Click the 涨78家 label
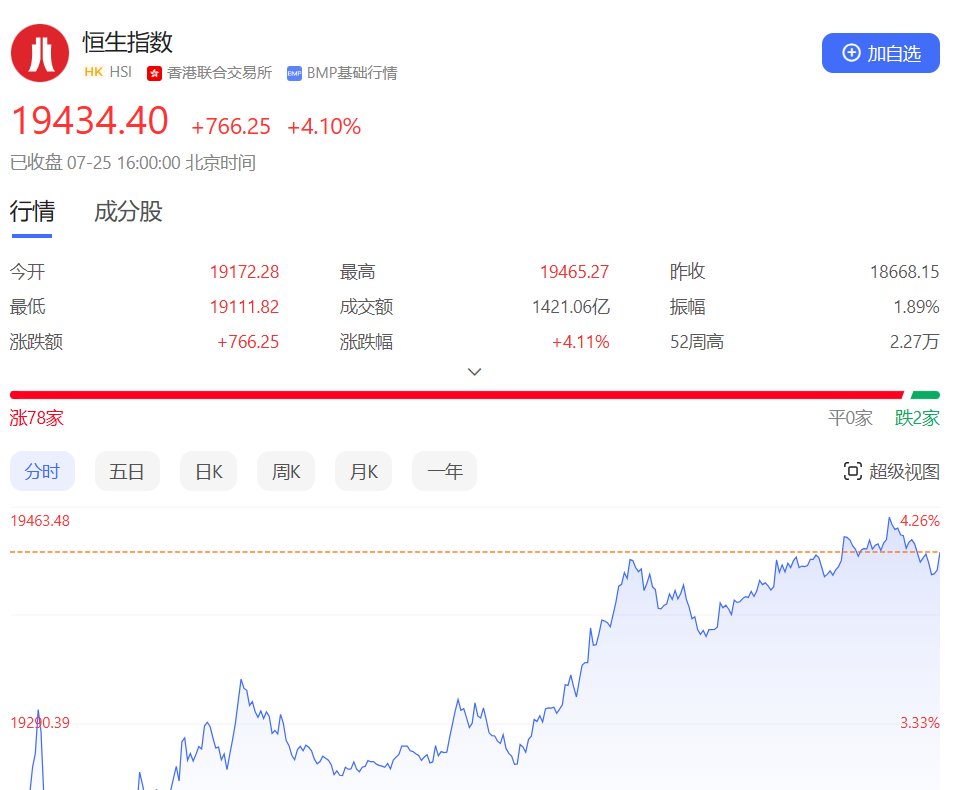Viewport: 961px width, 790px height. pyautogui.click(x=37, y=418)
